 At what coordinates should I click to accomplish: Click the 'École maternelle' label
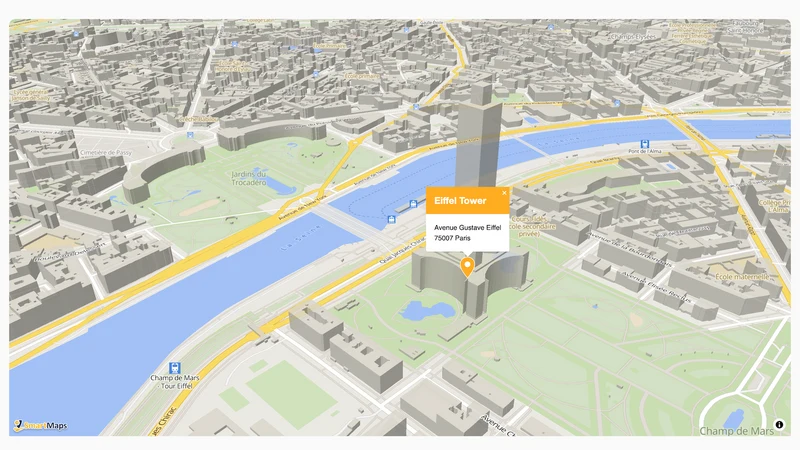tap(742, 277)
